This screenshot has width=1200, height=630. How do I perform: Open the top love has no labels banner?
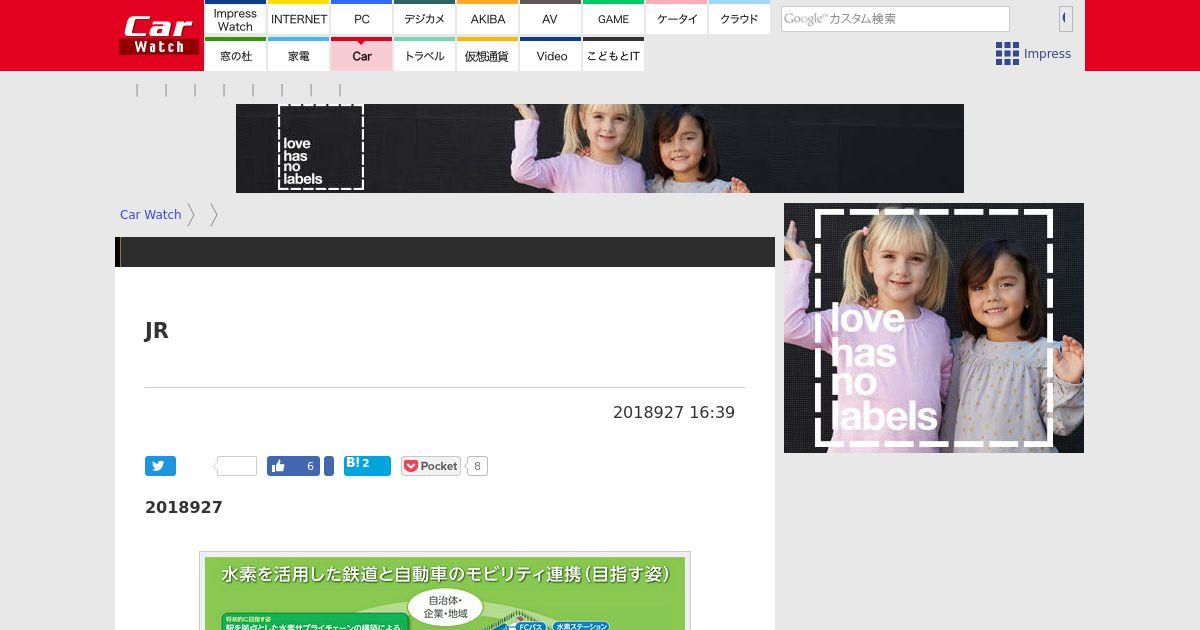(600, 148)
